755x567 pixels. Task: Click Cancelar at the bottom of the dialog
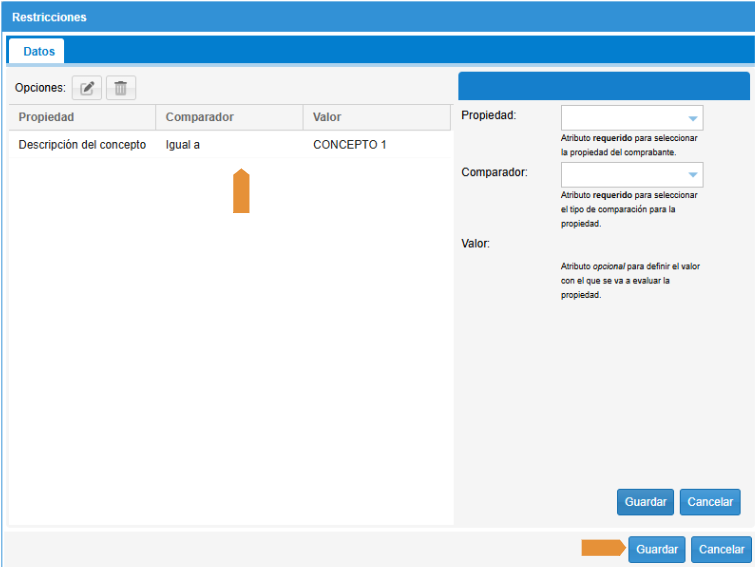tap(720, 549)
